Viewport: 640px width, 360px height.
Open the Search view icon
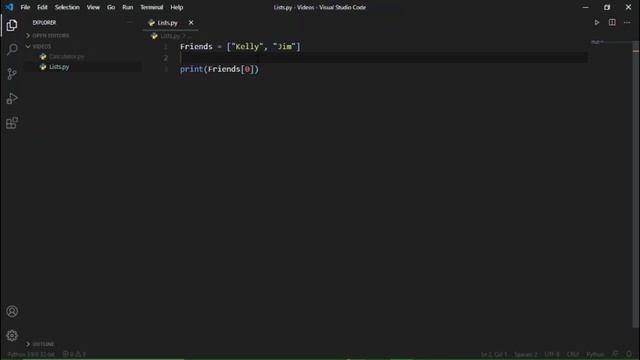point(12,49)
